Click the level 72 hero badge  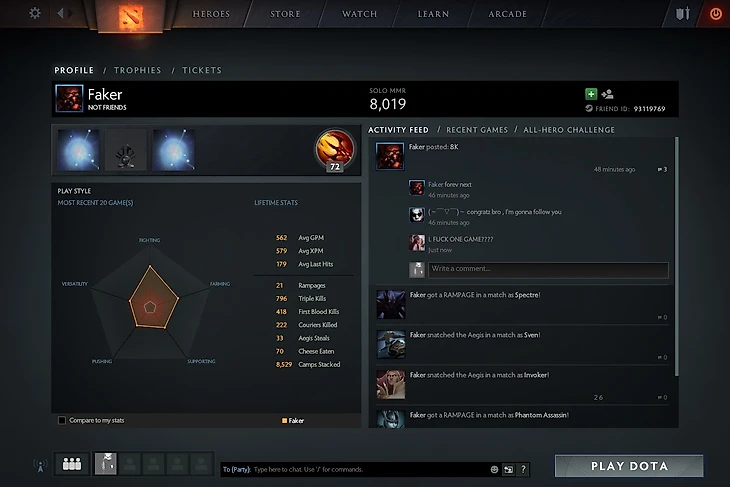coord(335,150)
